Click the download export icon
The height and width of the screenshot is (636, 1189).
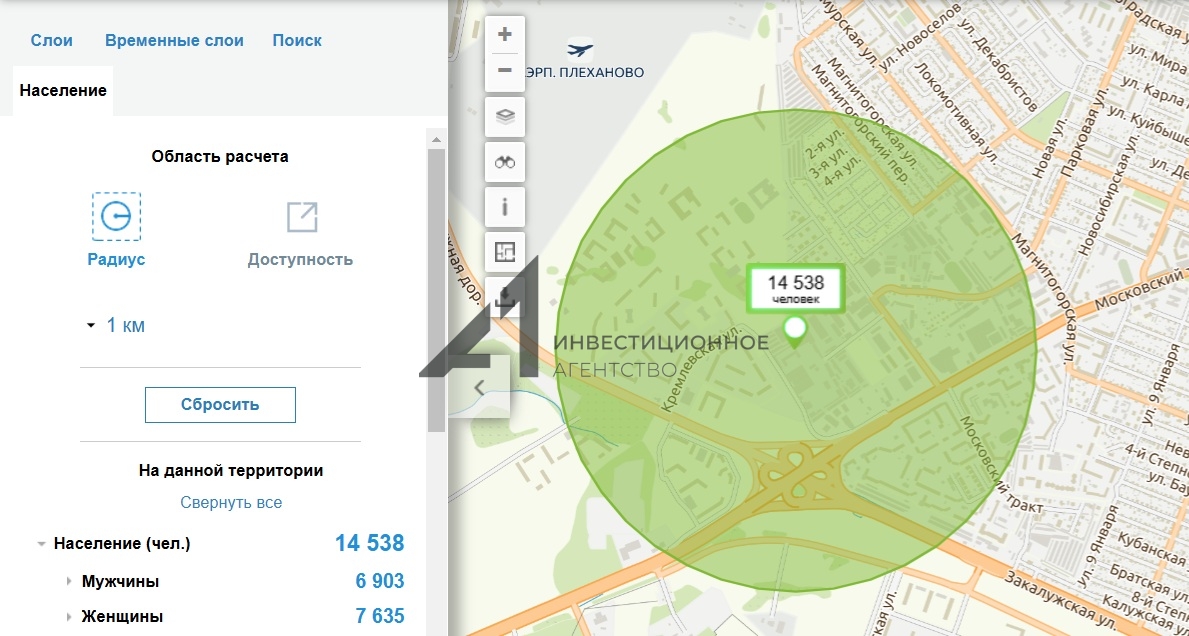point(506,296)
